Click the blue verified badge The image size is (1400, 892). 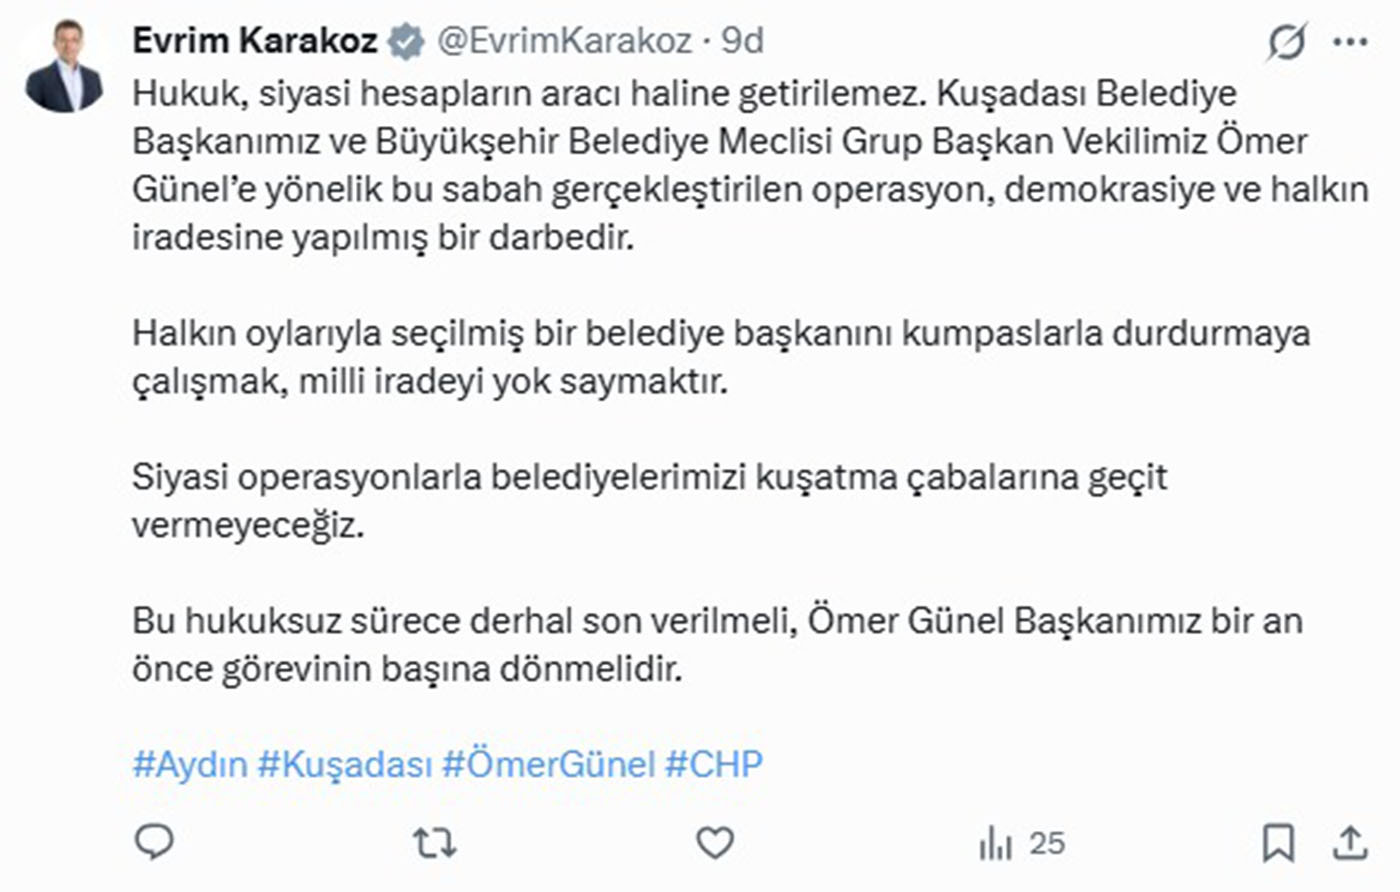coord(405,41)
